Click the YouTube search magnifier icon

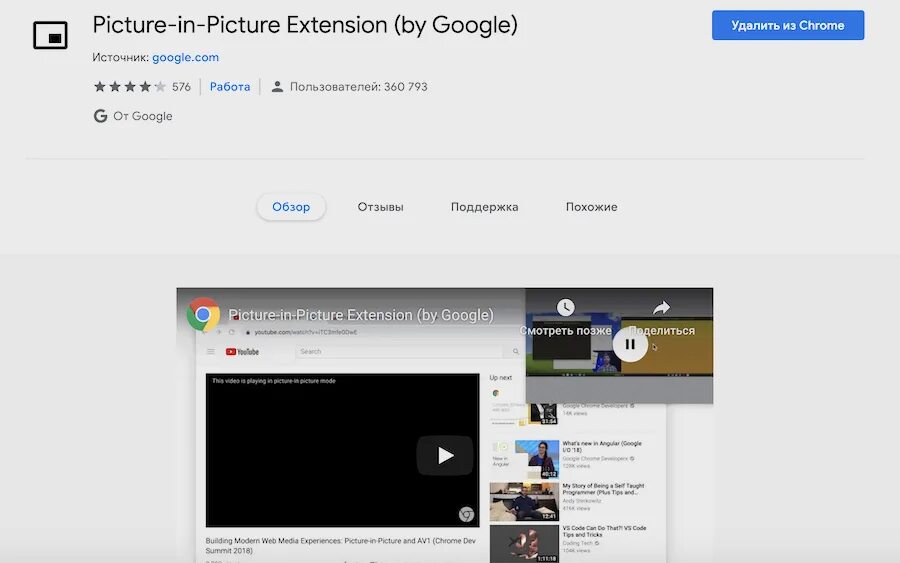coord(515,352)
